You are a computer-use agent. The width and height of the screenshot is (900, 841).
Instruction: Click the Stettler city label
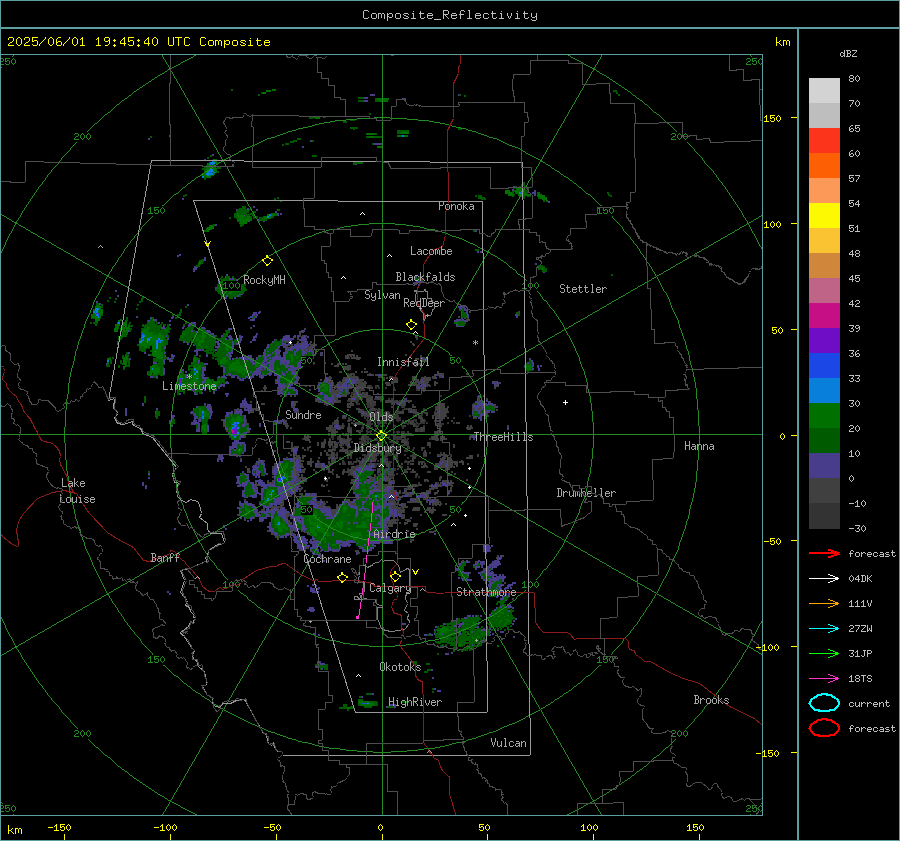pyautogui.click(x=583, y=289)
